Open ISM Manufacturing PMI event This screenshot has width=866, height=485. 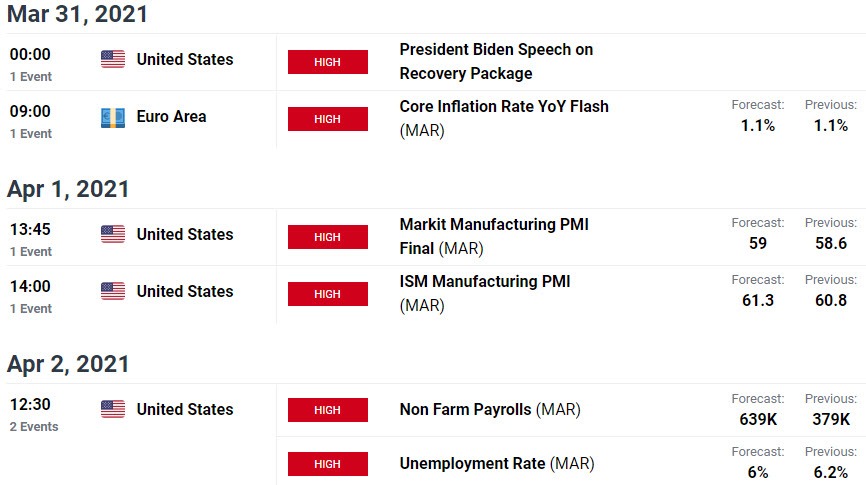(x=484, y=293)
